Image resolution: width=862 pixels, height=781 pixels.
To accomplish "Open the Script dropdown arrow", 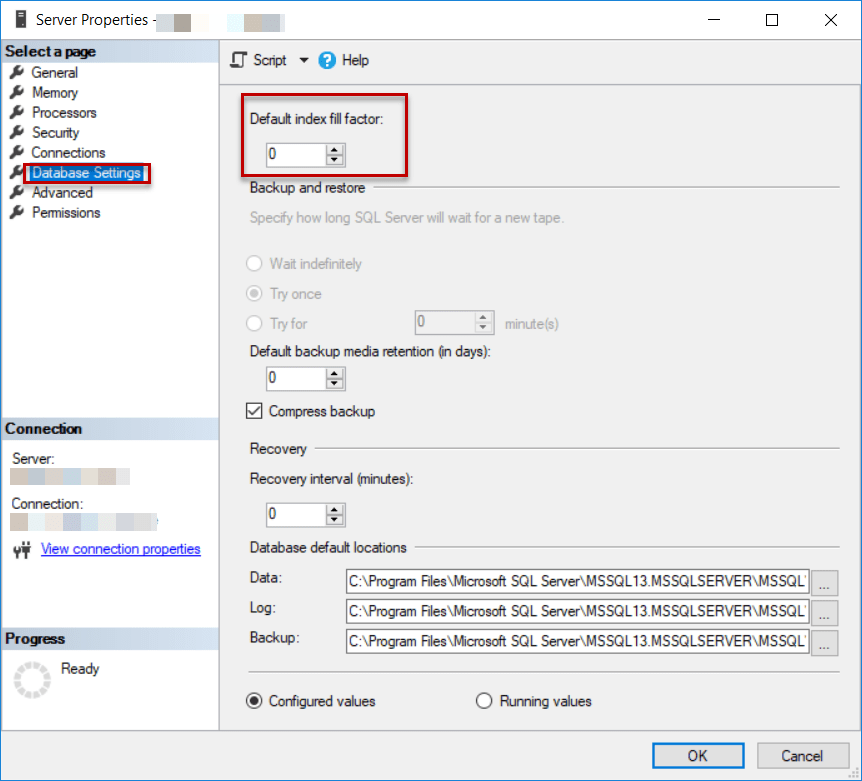I will pyautogui.click(x=303, y=60).
